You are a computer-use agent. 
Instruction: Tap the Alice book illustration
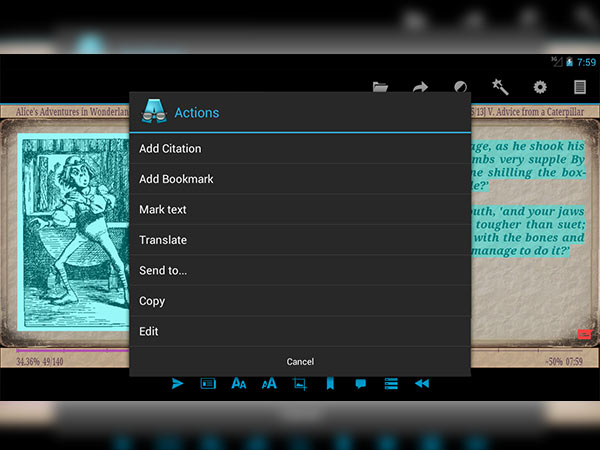tap(74, 233)
